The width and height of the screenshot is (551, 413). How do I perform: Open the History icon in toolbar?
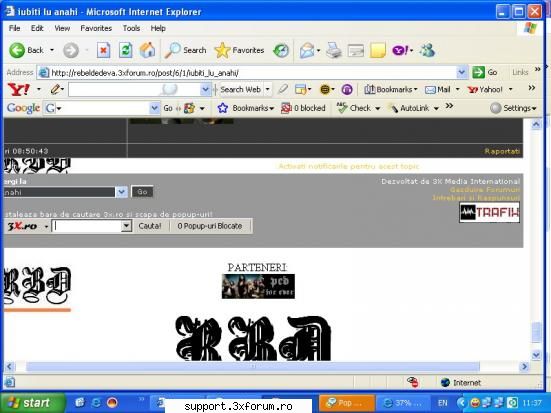tap(281, 51)
